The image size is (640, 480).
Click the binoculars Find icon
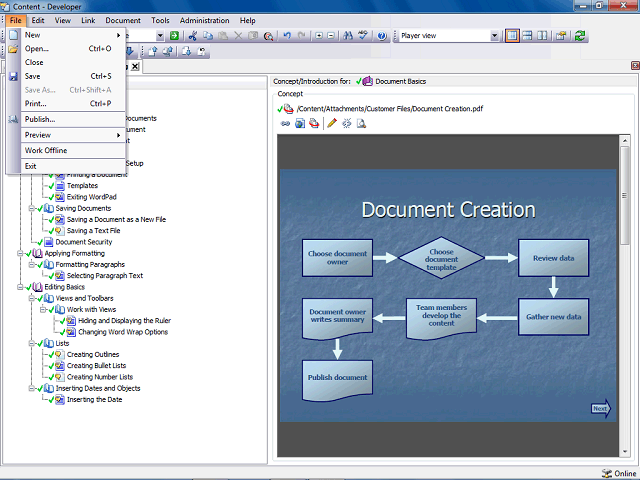347,36
